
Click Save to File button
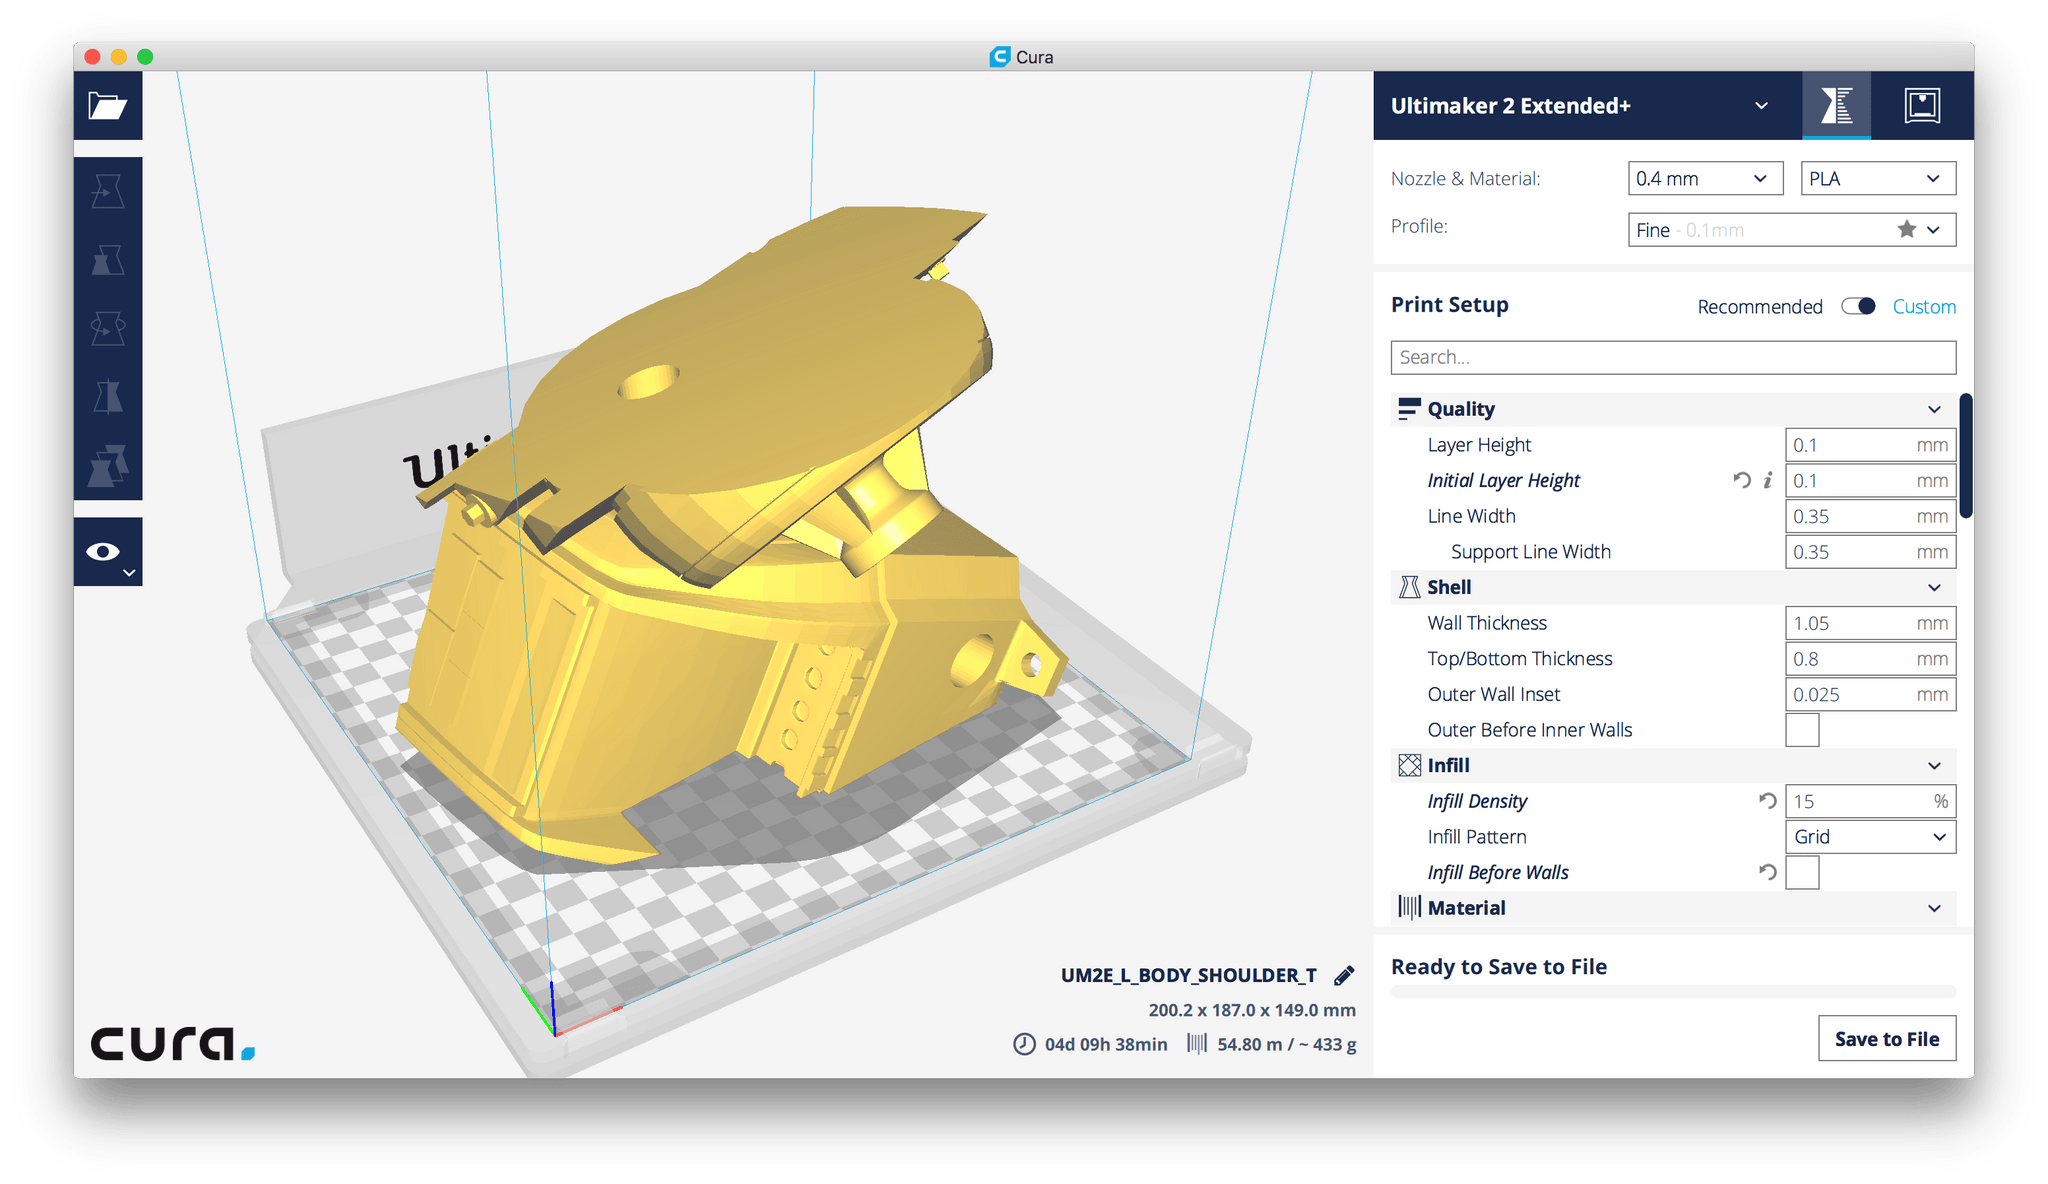pyautogui.click(x=1886, y=1038)
